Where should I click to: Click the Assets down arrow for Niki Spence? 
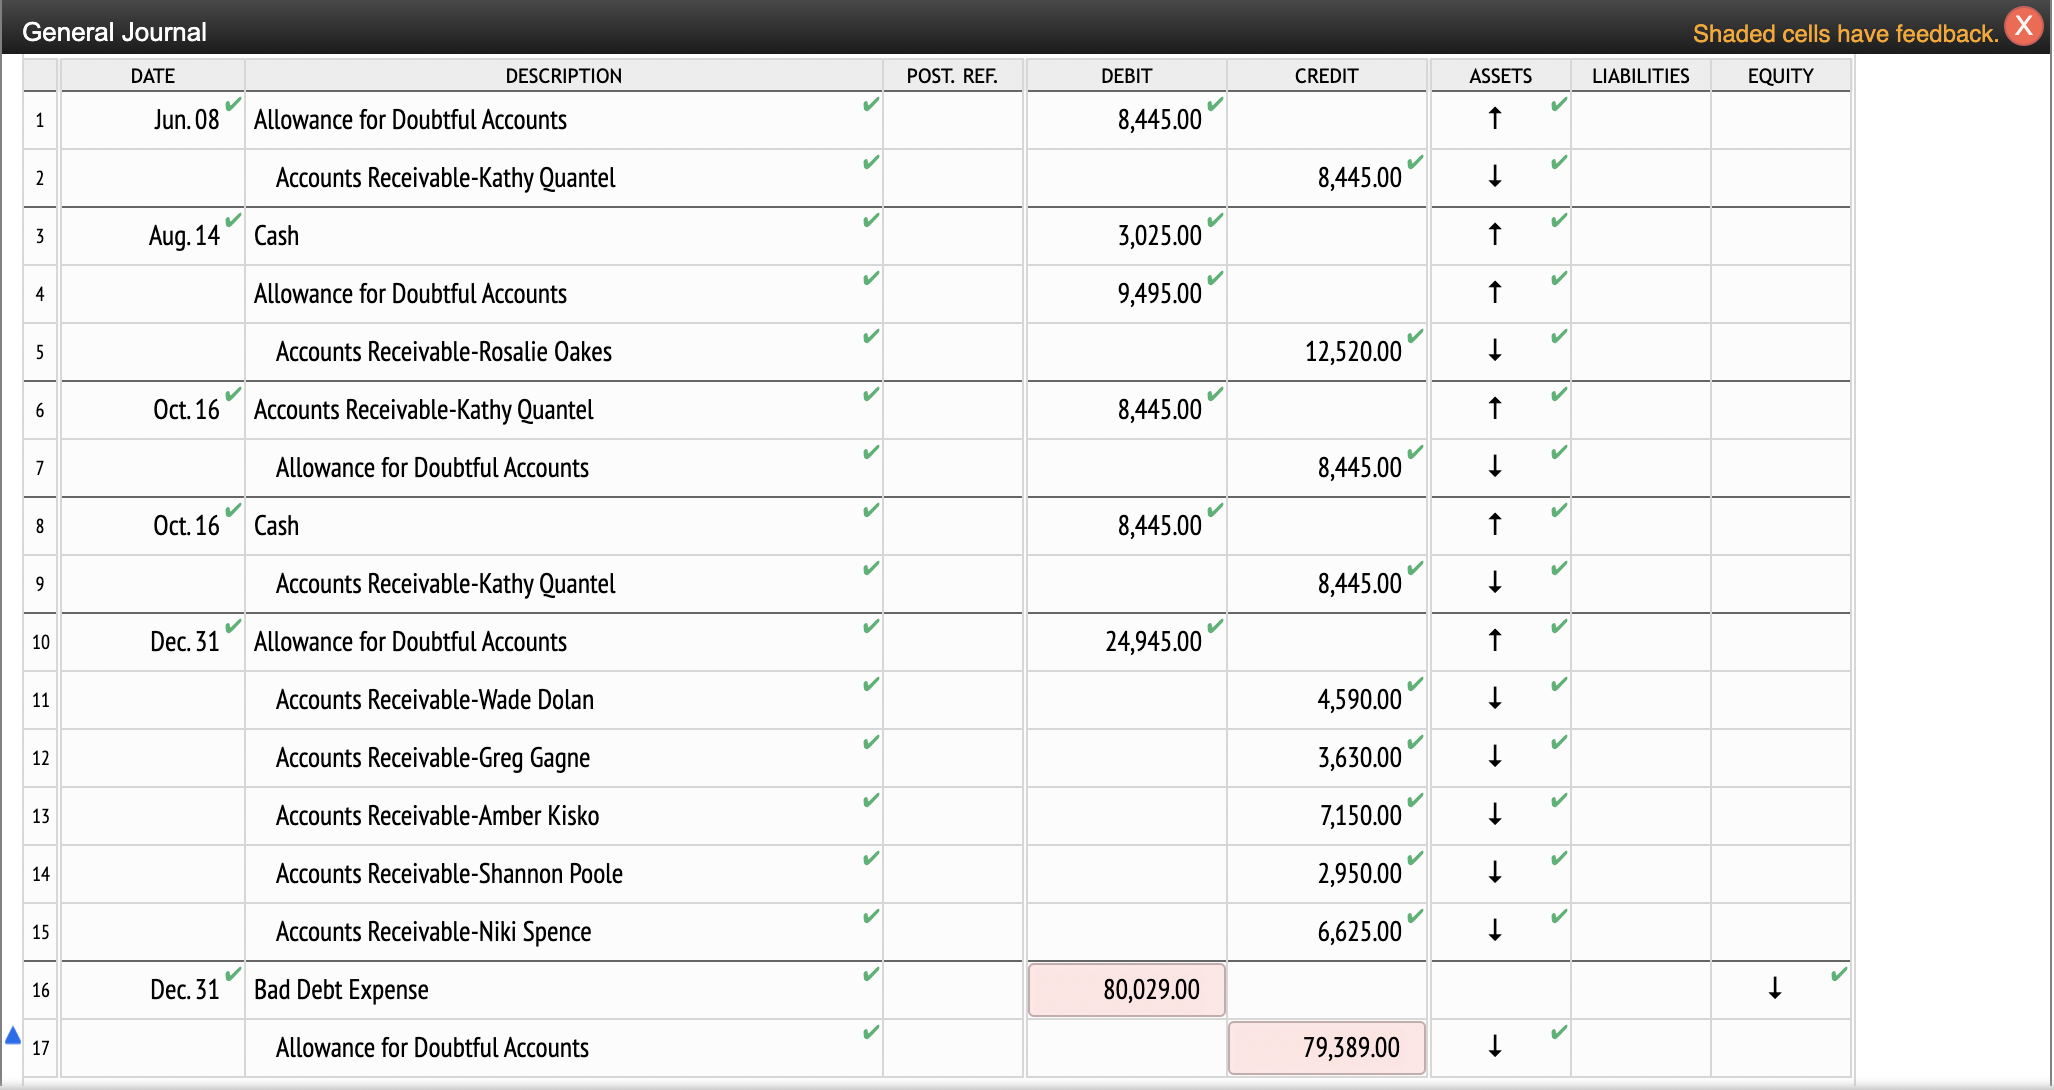1494,931
